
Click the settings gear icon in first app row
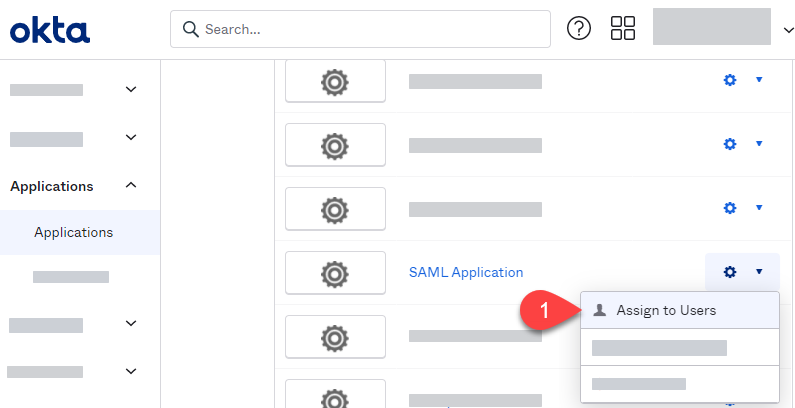(730, 80)
